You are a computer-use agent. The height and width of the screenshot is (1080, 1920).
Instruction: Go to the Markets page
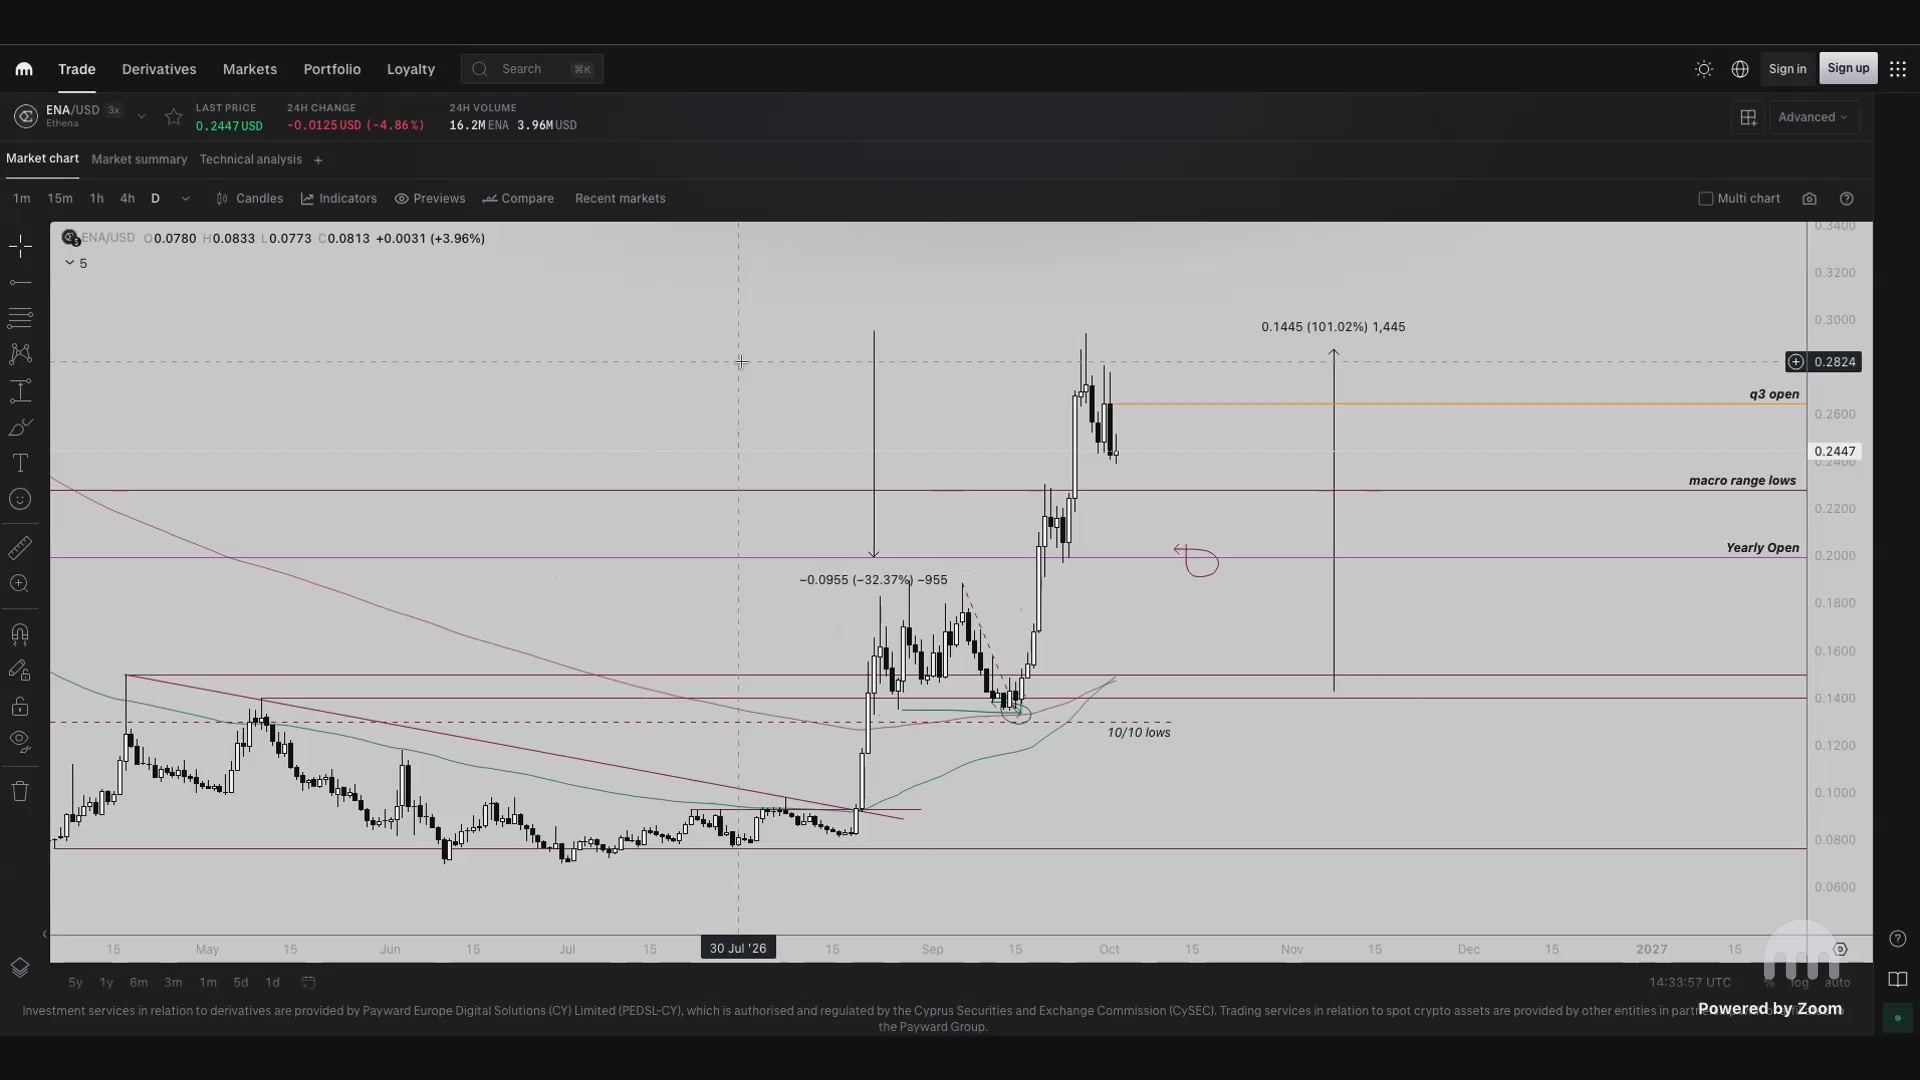tap(250, 69)
